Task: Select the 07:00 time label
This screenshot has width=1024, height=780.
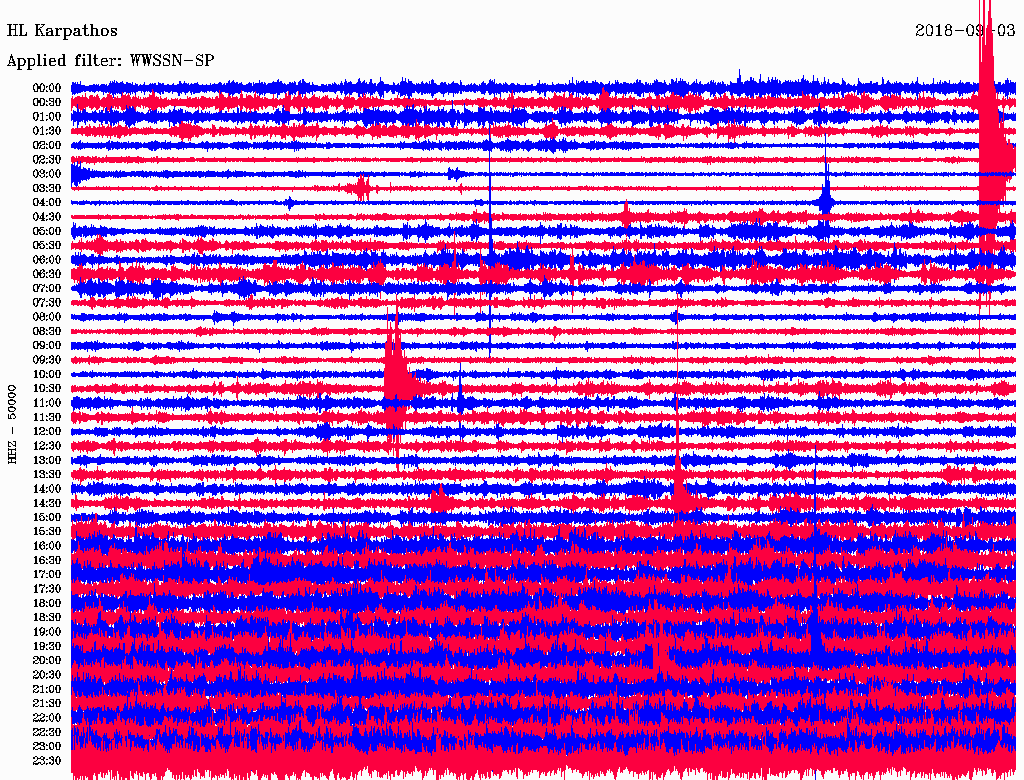Action: pyautogui.click(x=46, y=289)
